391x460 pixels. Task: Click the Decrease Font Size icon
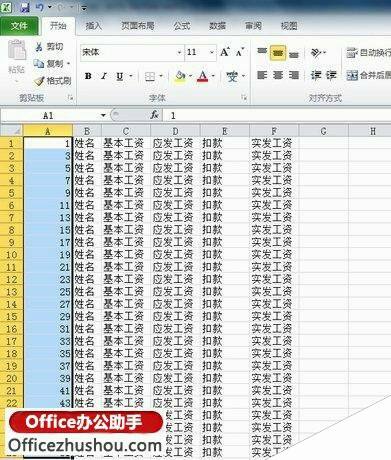[x=240, y=52]
